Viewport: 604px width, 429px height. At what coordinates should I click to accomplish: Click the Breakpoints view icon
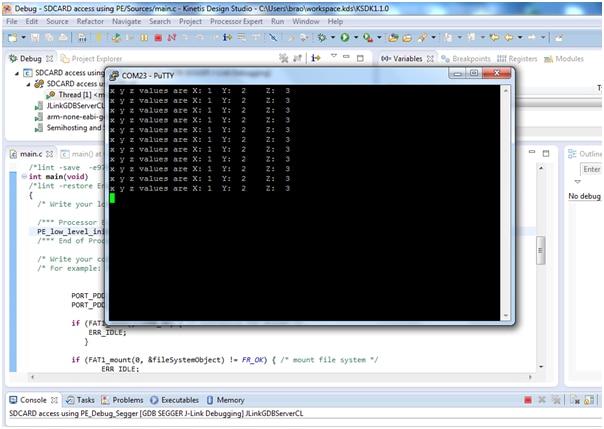point(445,59)
